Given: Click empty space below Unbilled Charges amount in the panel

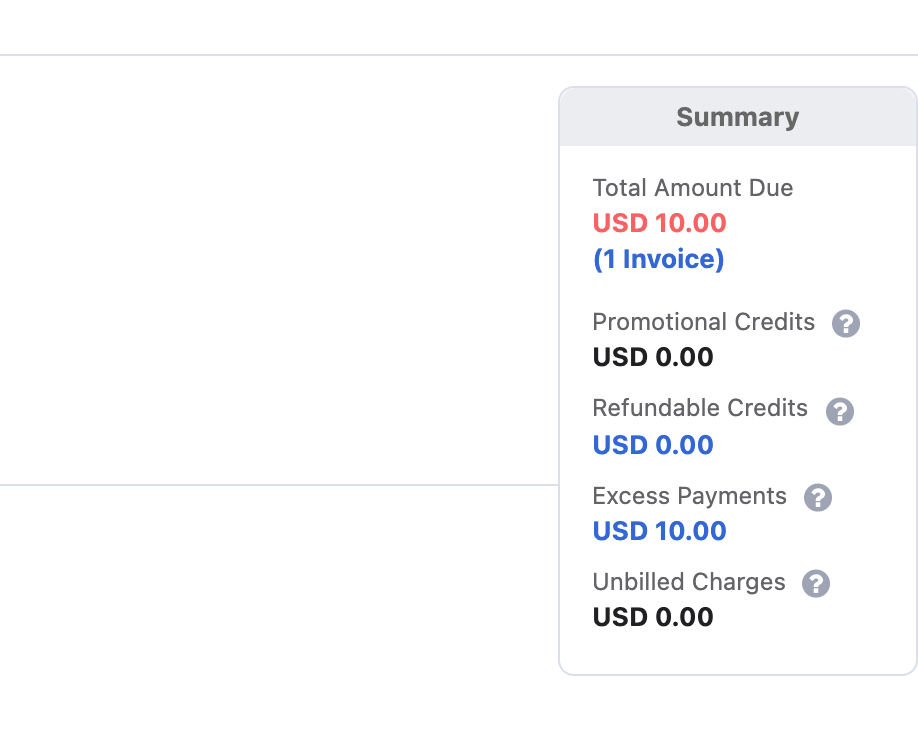Looking at the screenshot, I should tap(737, 652).
